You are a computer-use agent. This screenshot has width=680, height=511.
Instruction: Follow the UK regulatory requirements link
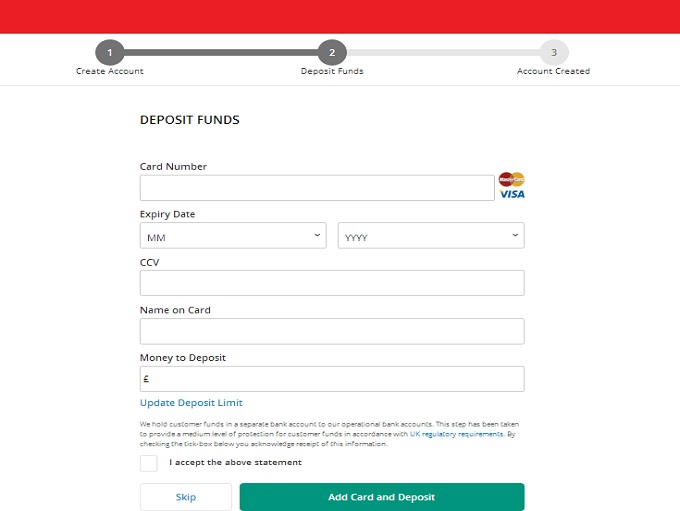pos(456,434)
